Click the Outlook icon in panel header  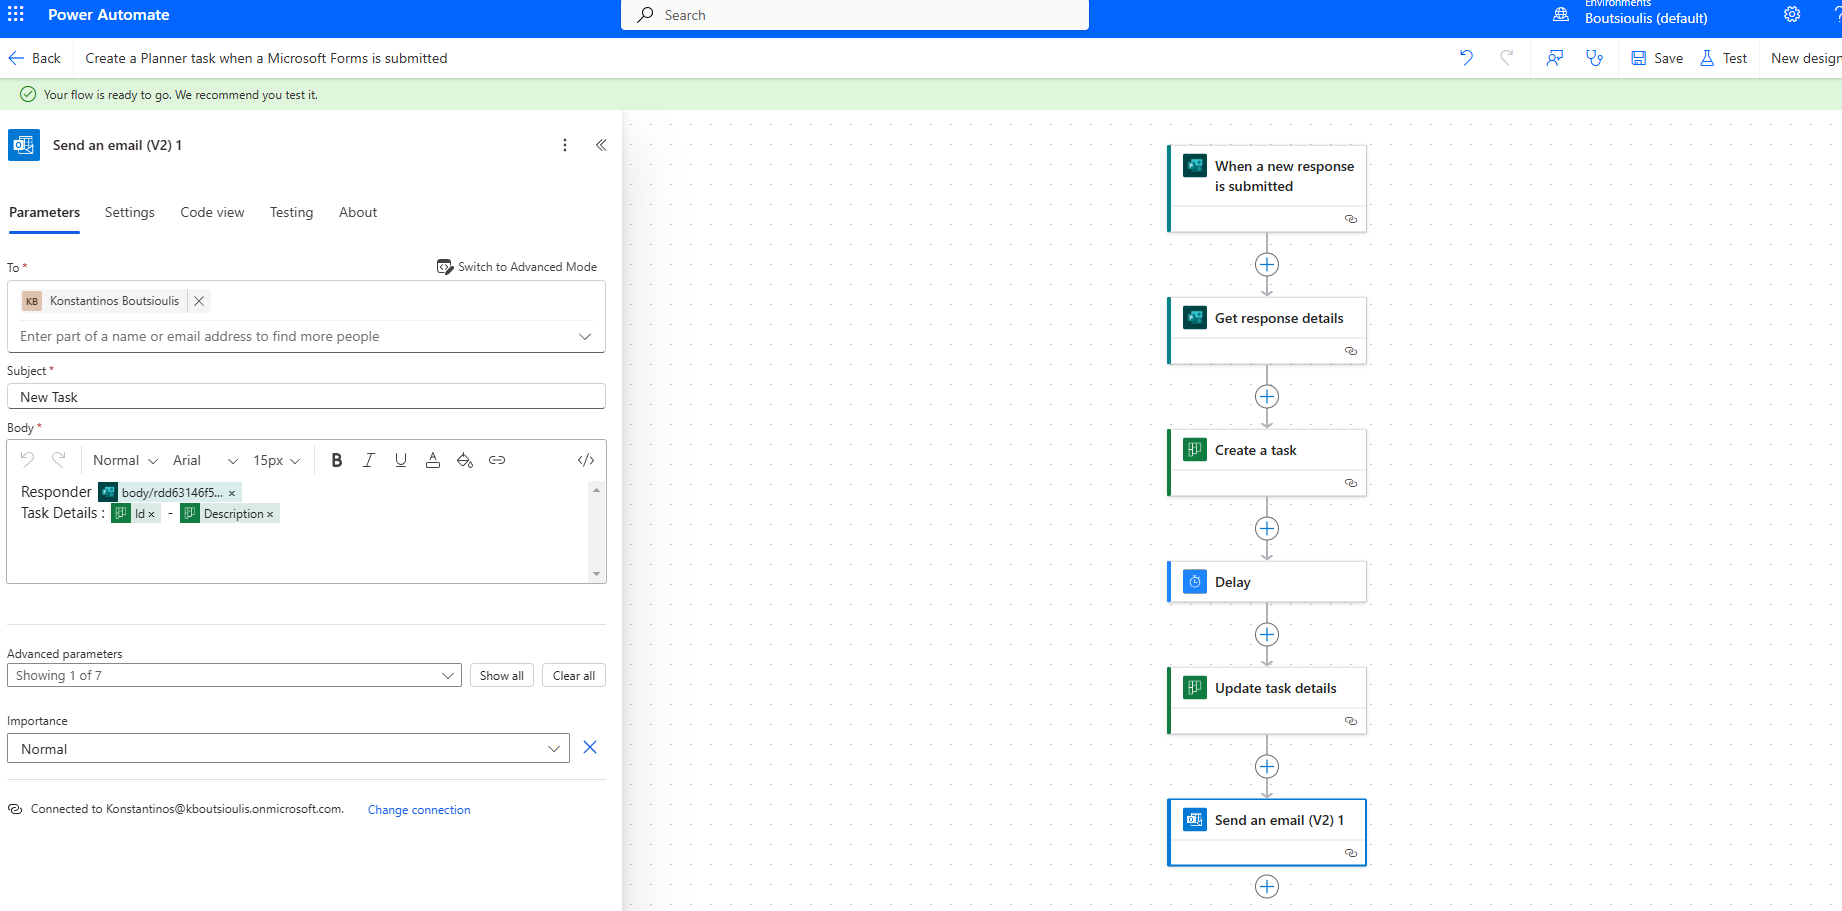coord(24,145)
